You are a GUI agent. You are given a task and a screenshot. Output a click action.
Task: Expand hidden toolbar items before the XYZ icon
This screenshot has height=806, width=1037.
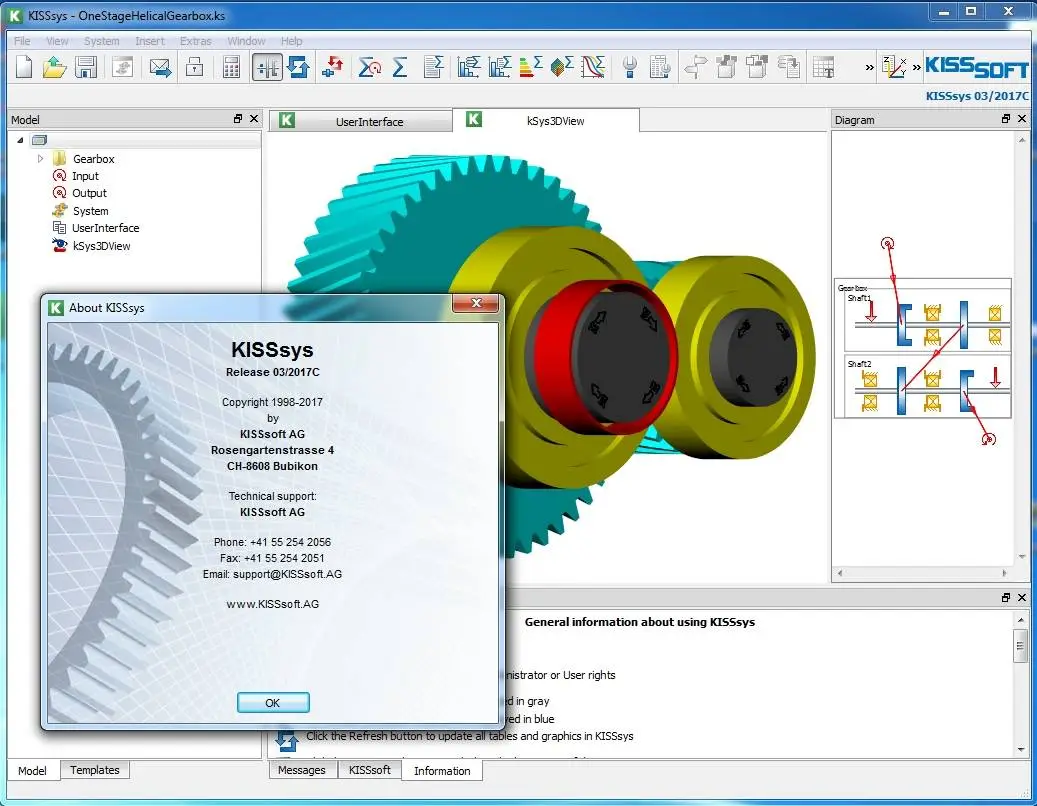click(x=870, y=67)
